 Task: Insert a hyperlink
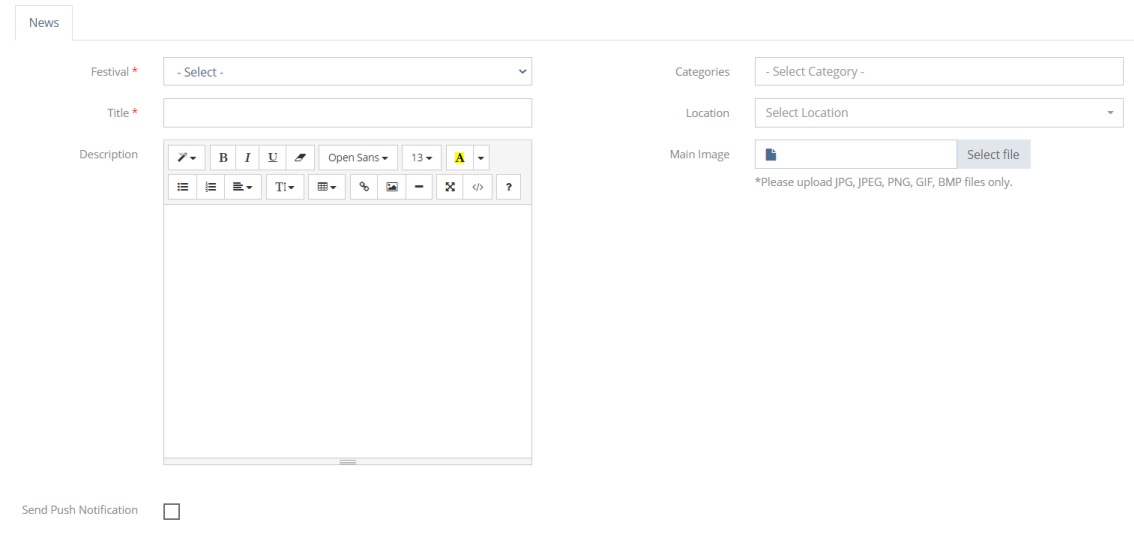tap(364, 186)
